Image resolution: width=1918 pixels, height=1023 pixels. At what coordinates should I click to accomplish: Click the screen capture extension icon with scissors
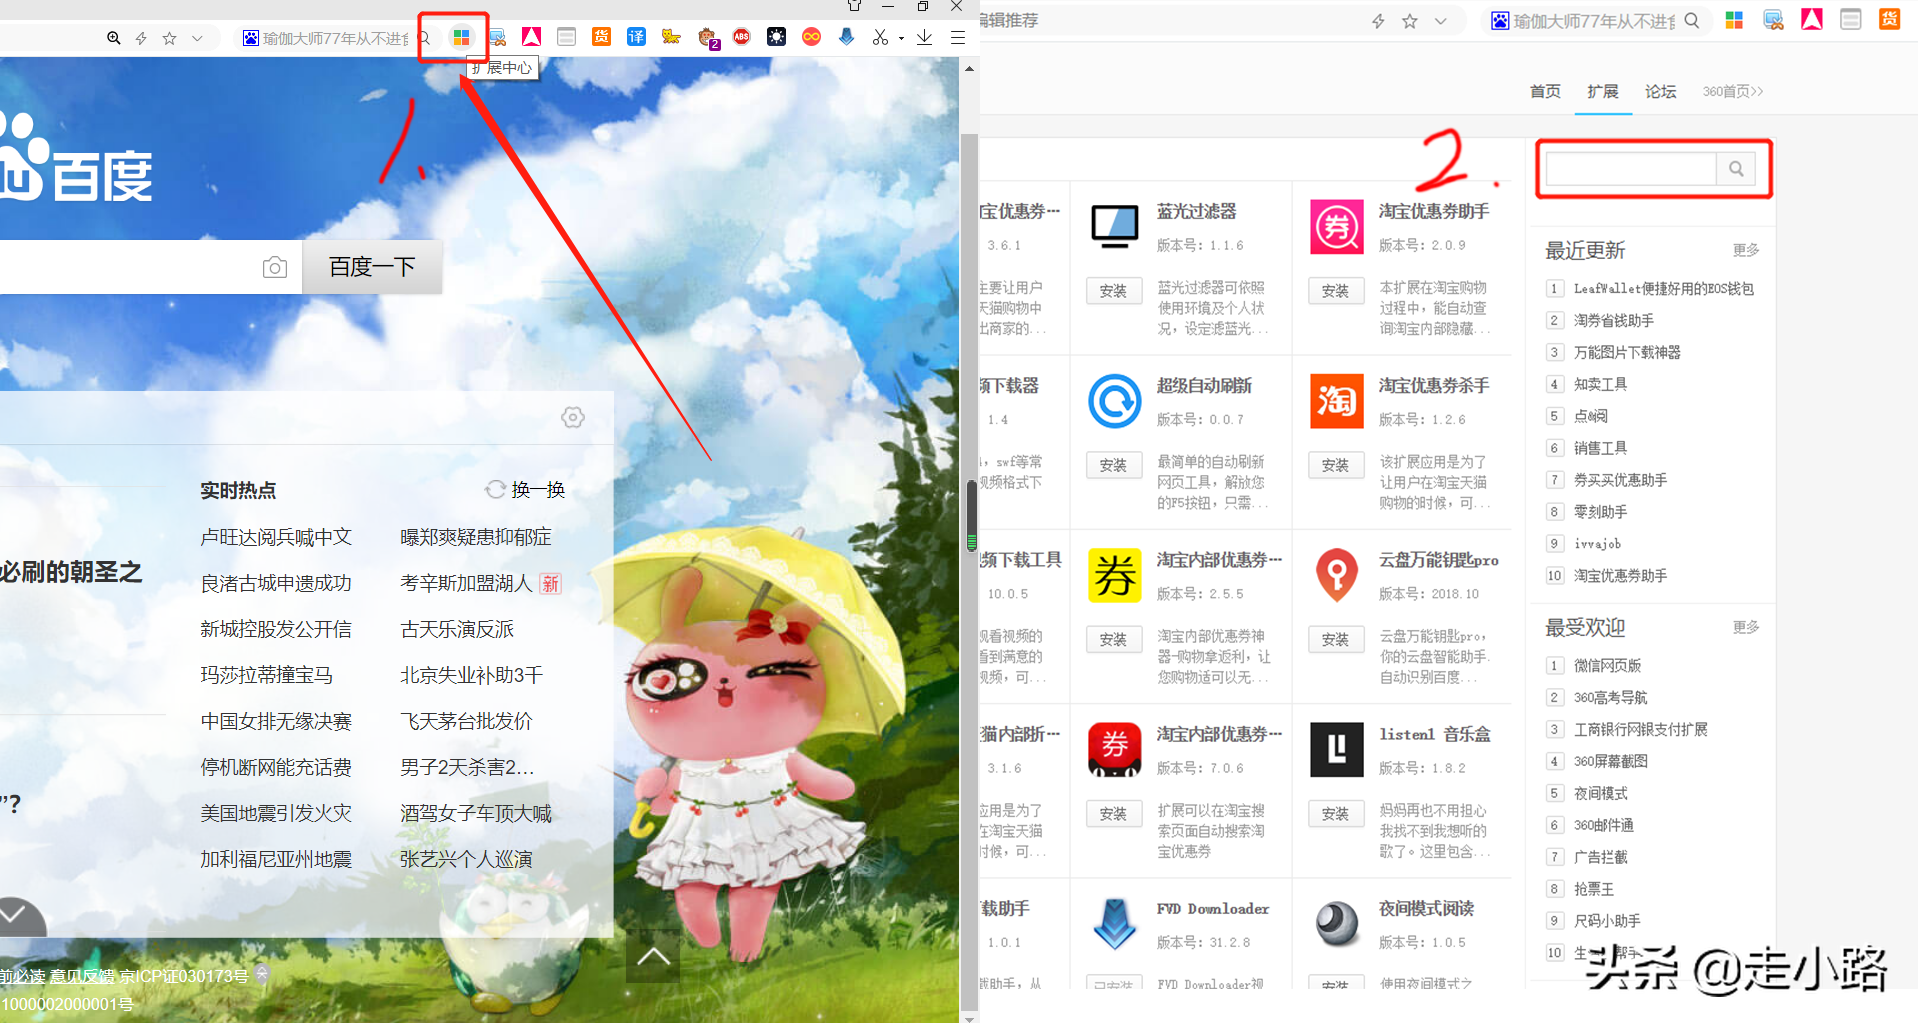497,38
